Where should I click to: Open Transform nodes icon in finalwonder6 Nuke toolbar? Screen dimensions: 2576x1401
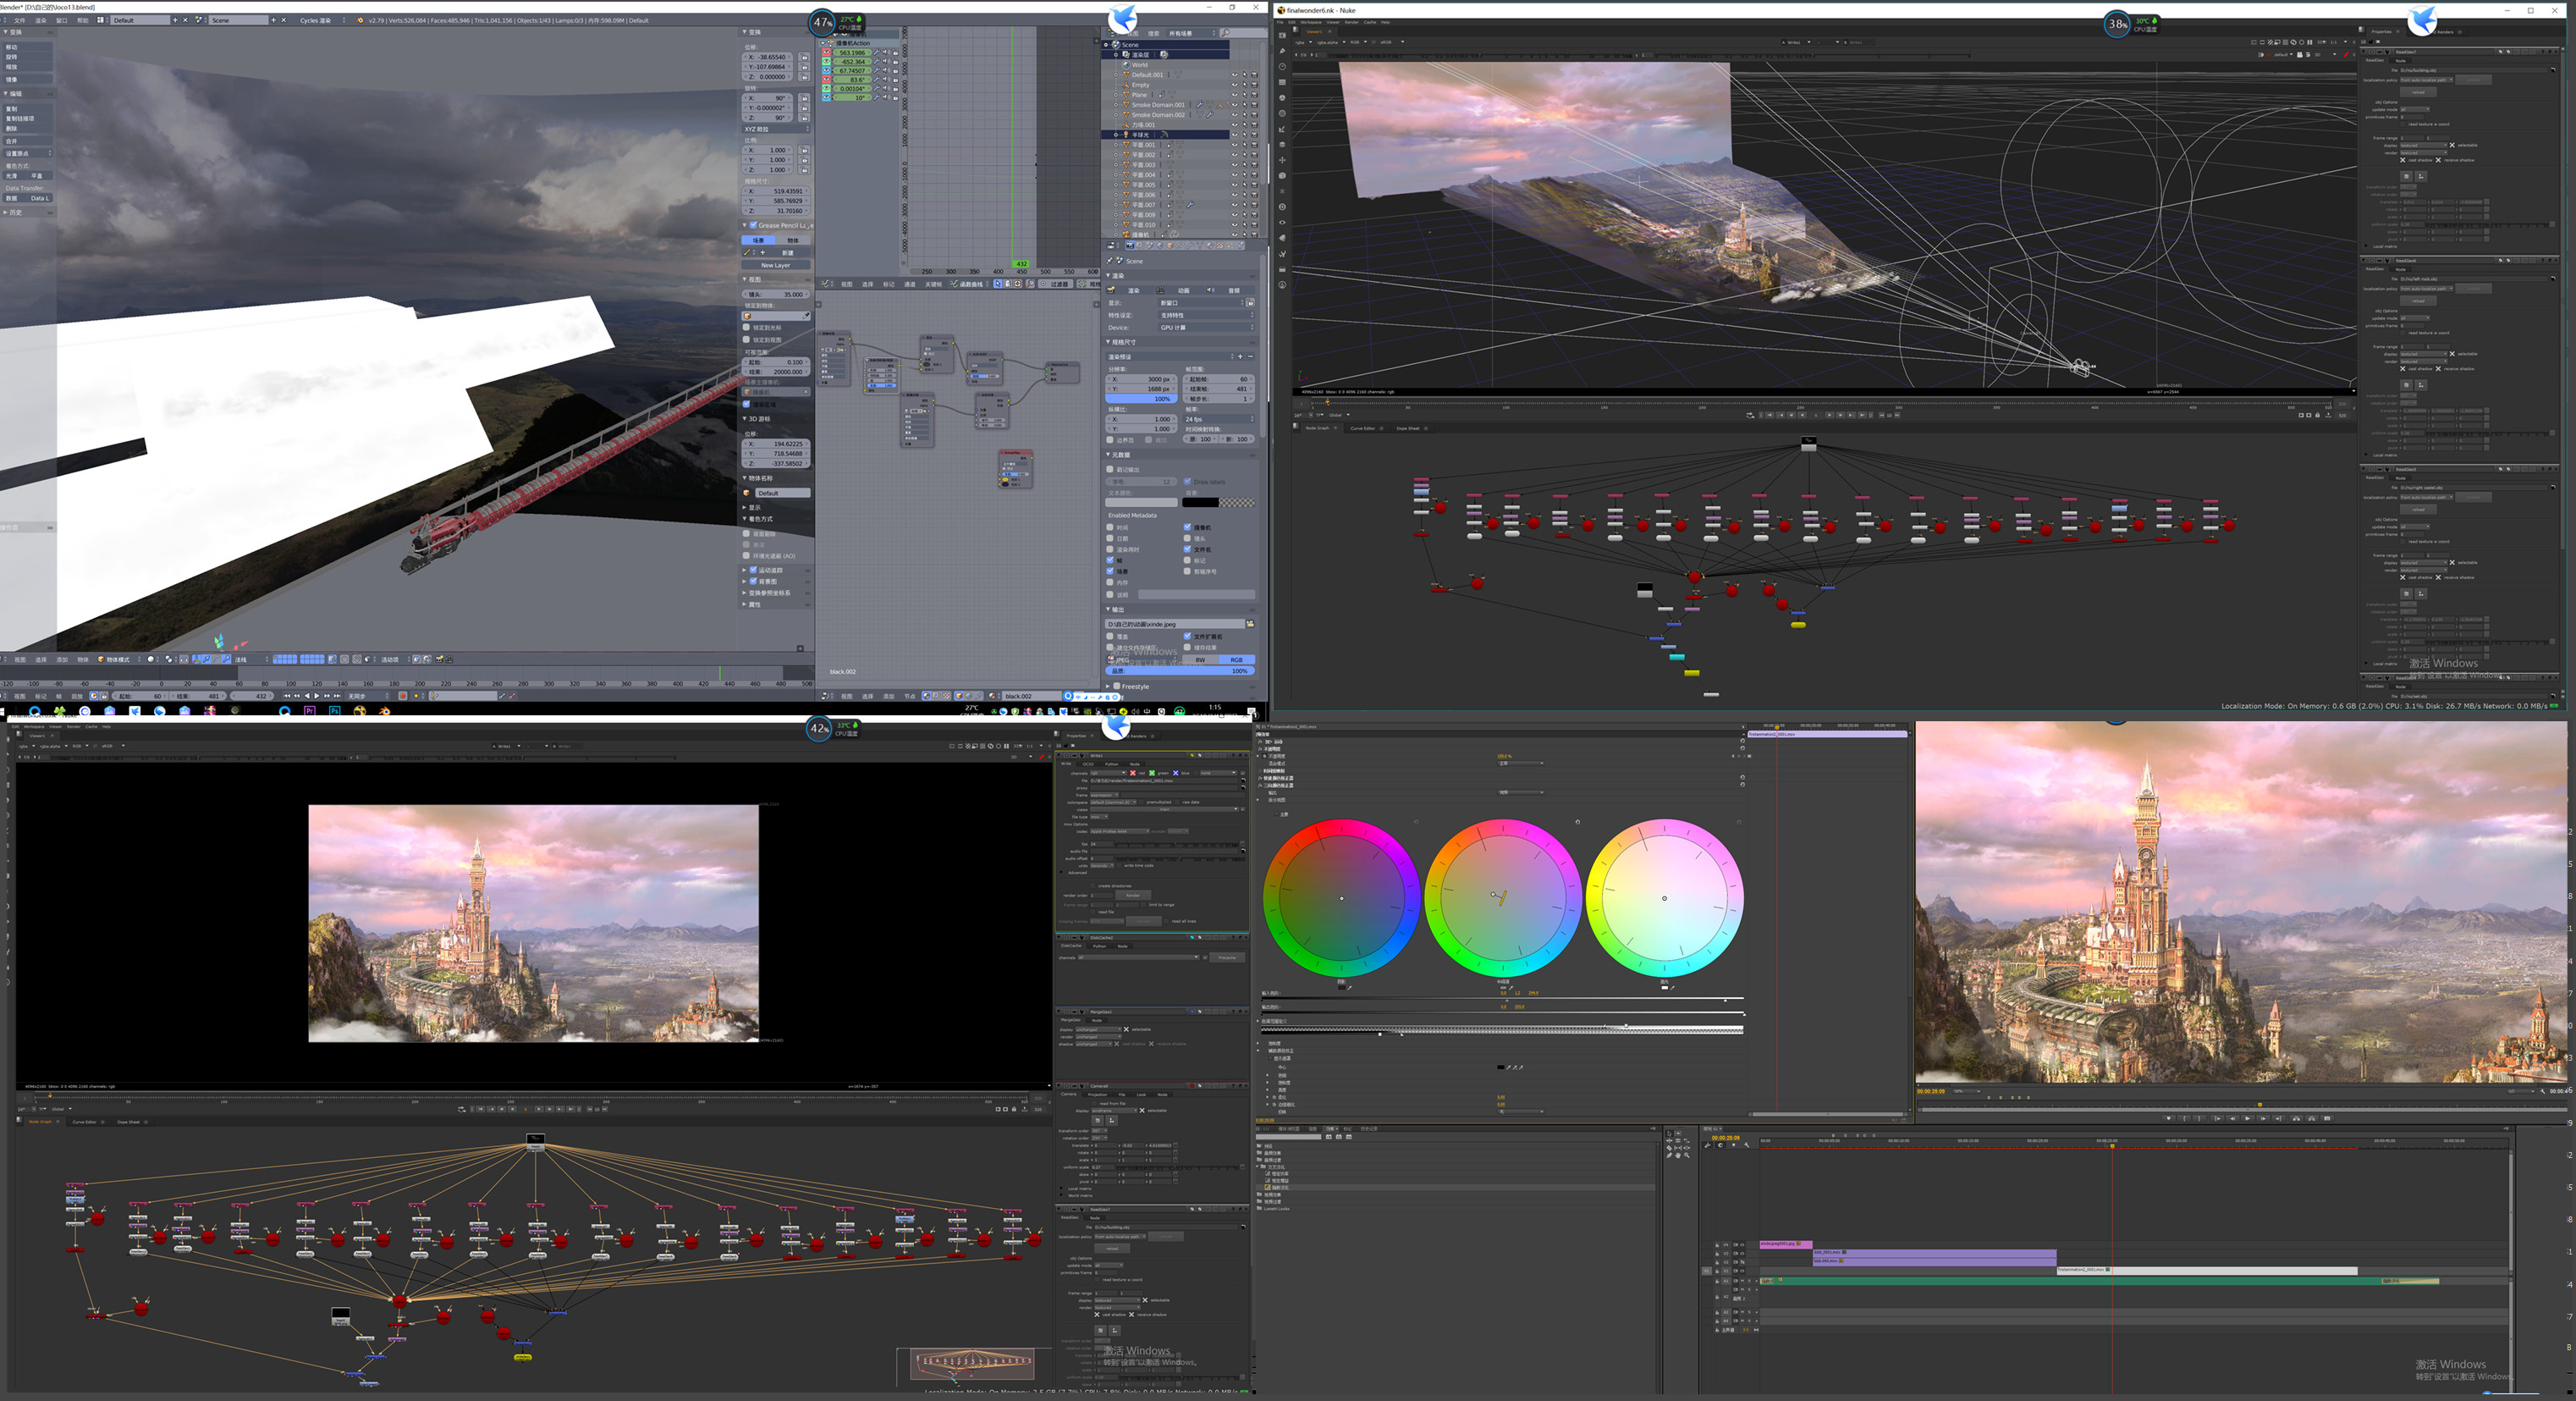1282,160
